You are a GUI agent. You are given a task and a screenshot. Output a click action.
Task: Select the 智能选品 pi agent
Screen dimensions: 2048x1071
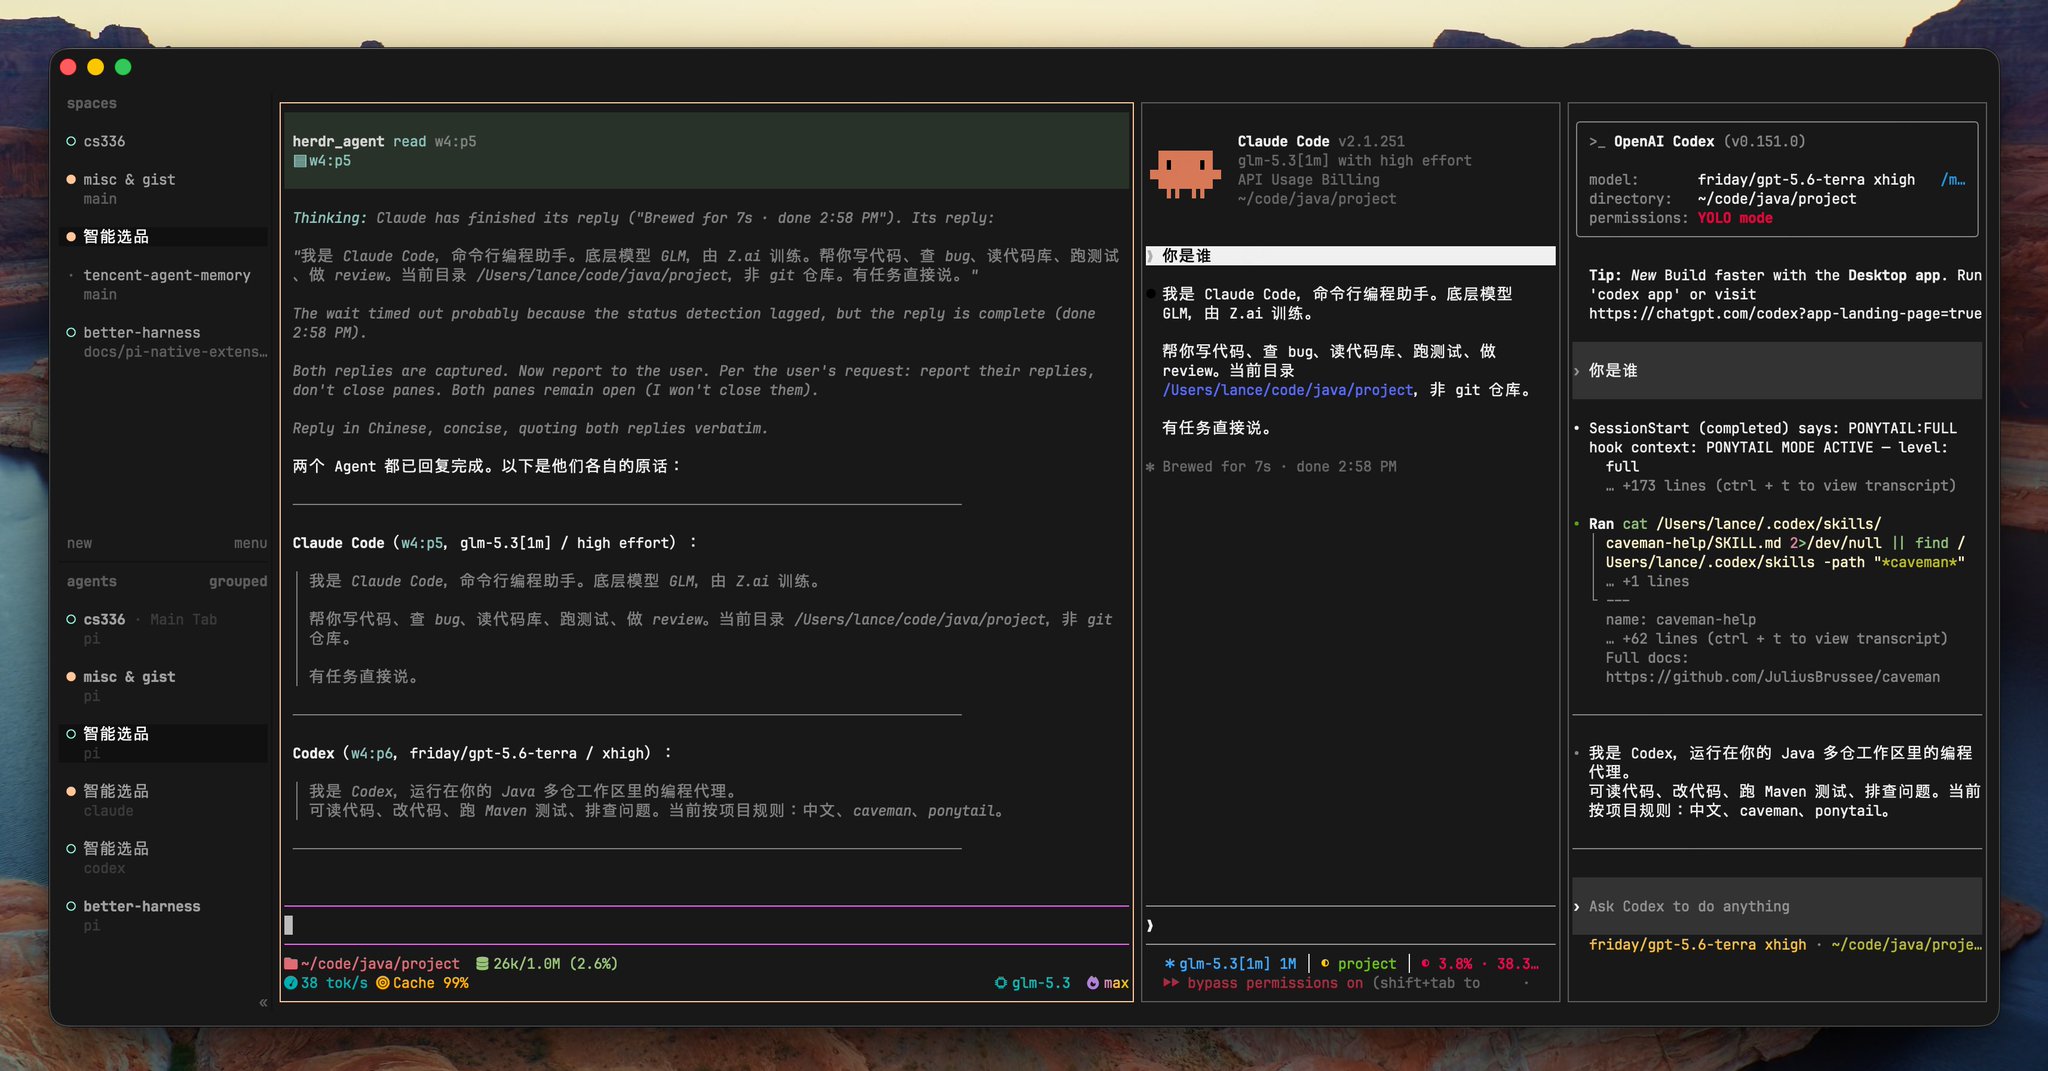[x=163, y=743]
